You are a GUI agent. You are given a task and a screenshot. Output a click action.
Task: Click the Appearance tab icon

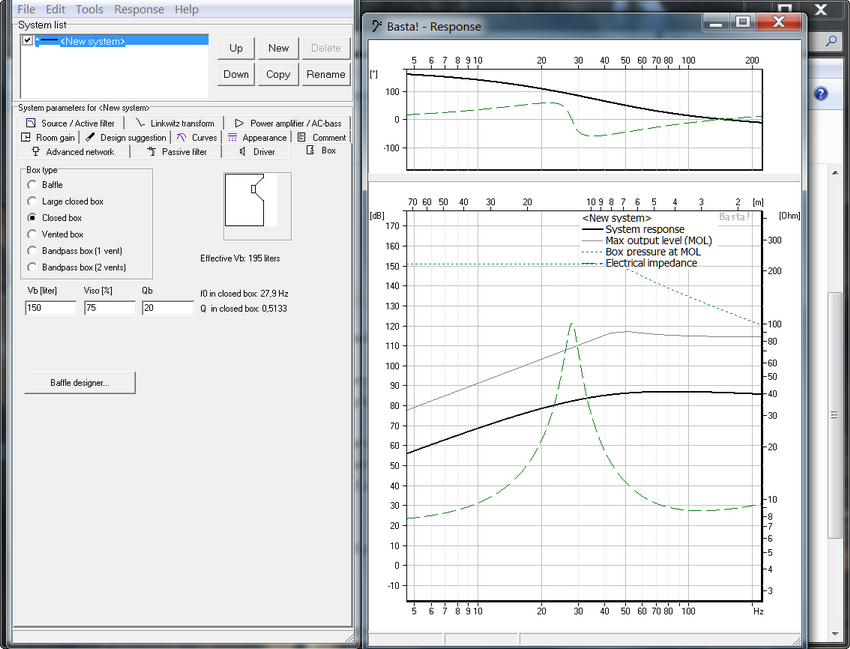232,137
